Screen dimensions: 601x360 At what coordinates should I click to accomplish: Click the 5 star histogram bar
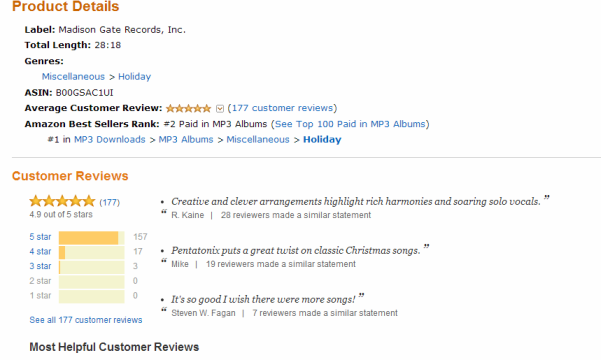(x=92, y=238)
